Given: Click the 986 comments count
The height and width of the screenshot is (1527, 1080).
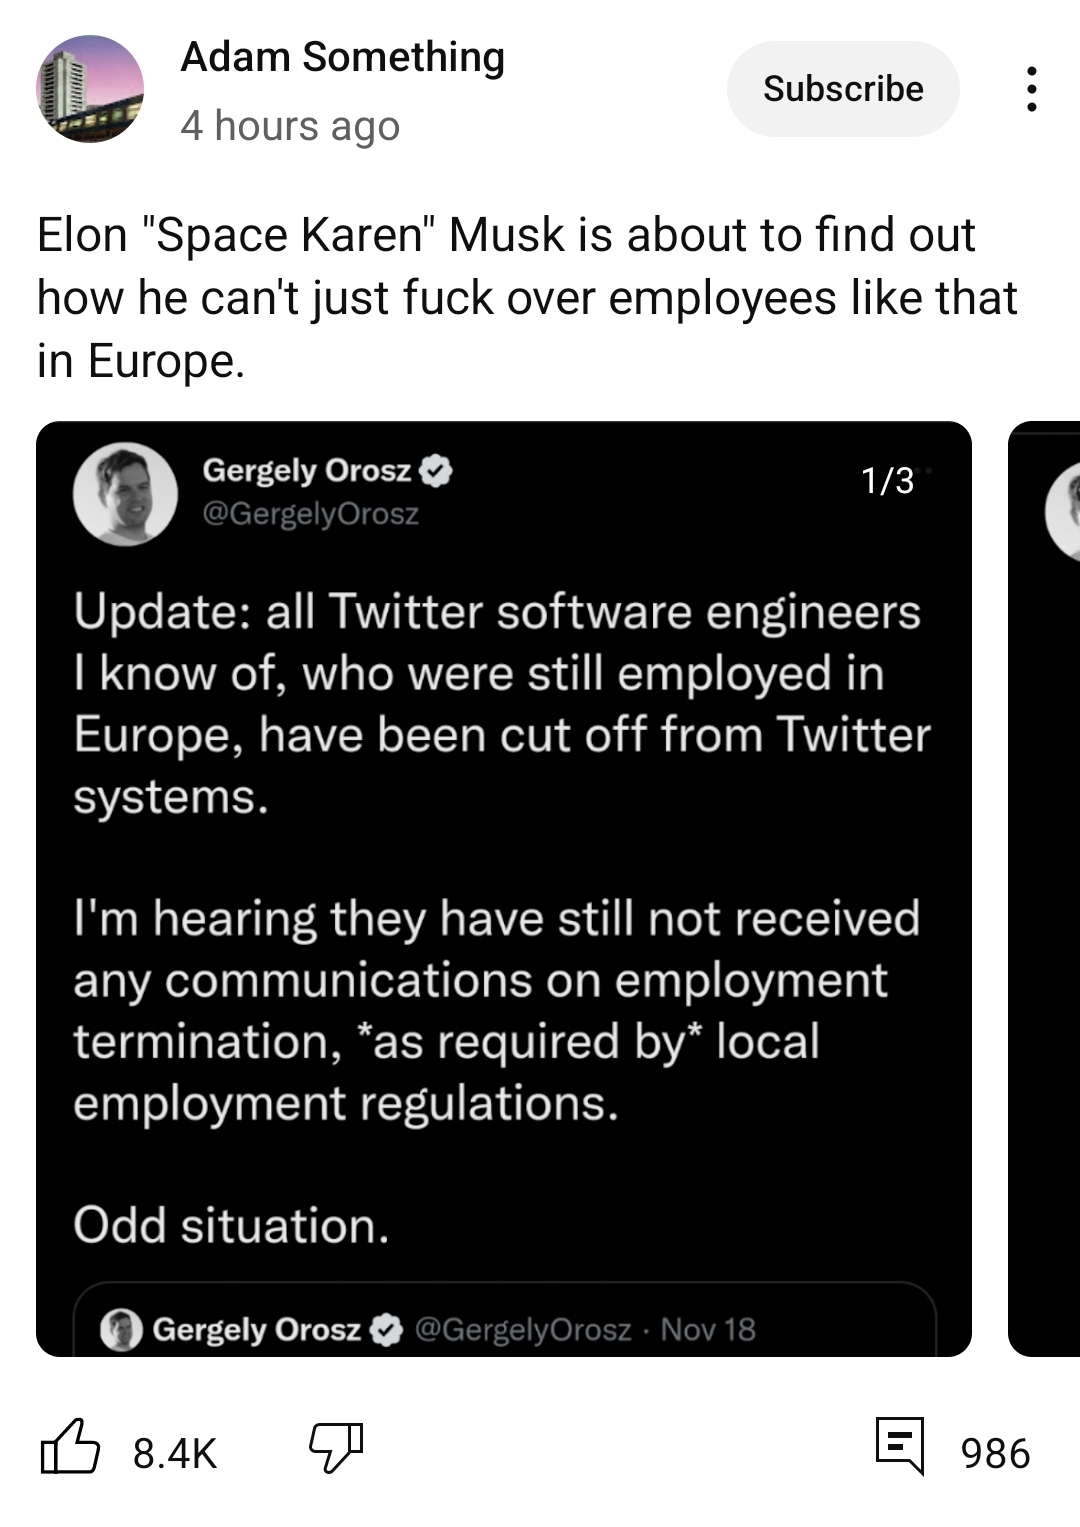Looking at the screenshot, I should click(995, 1453).
